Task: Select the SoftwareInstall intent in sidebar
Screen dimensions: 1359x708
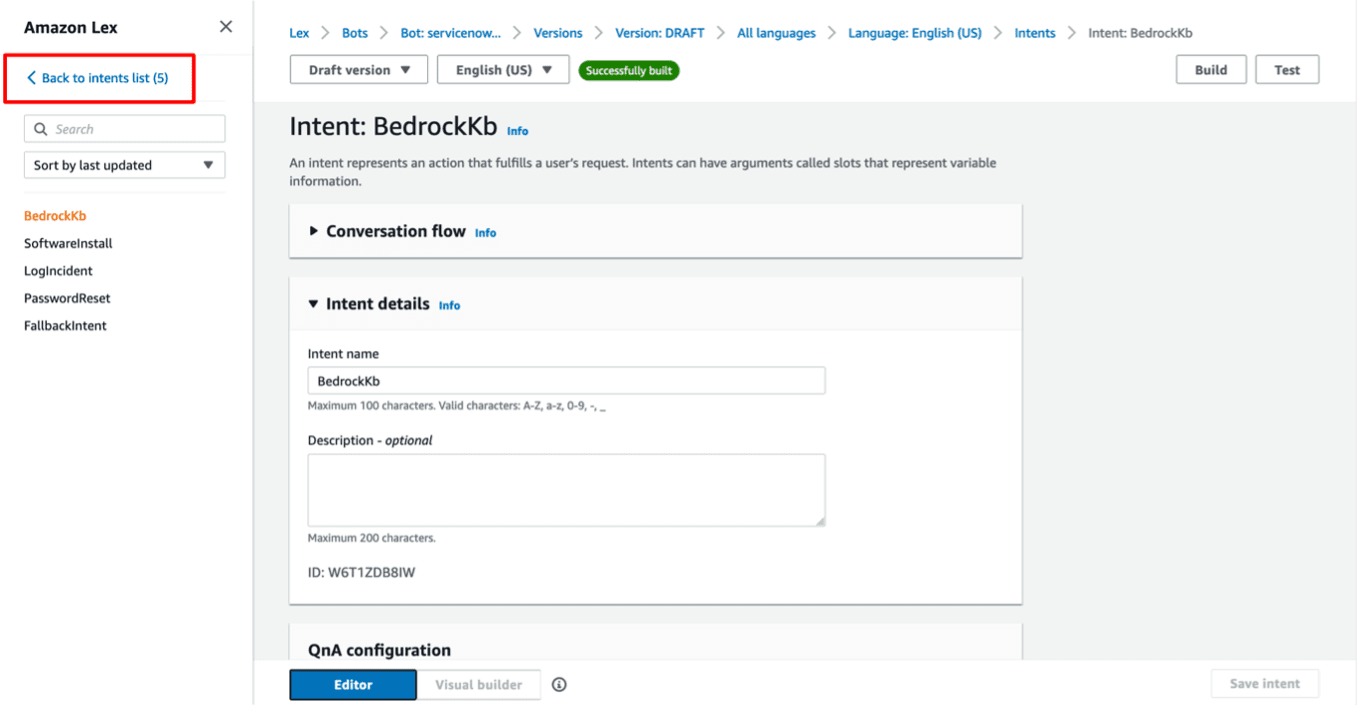Action: point(68,243)
